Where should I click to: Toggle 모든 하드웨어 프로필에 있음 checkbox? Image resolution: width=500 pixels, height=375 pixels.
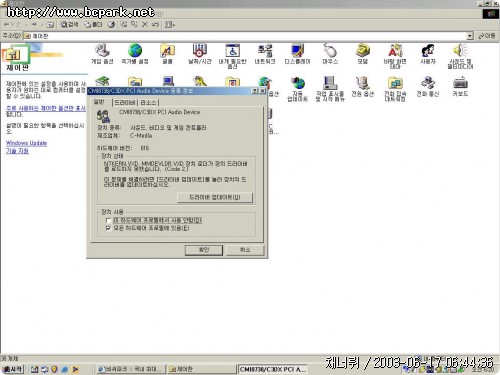pos(108,228)
